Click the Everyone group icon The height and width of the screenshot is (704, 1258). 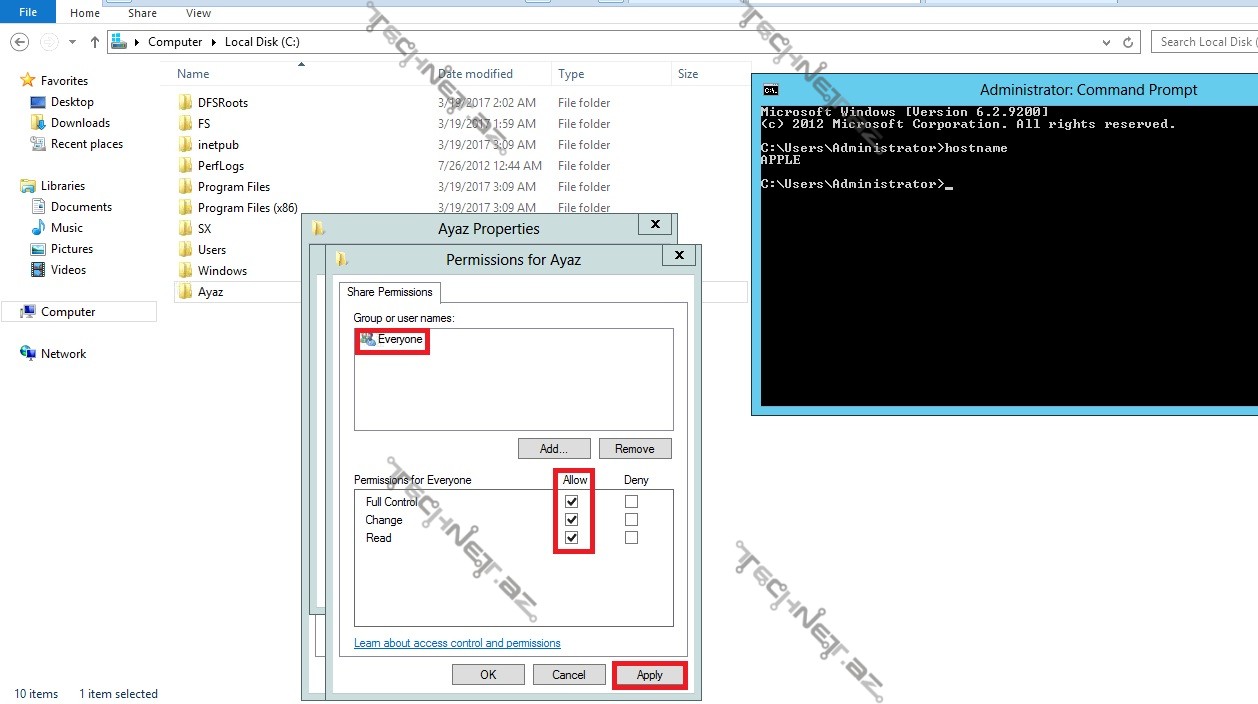point(368,340)
